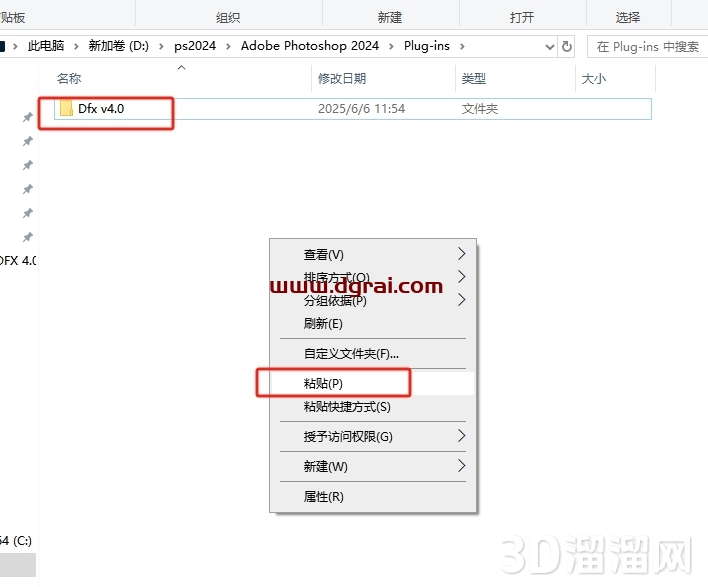Click the refresh button beside address bar
The width and height of the screenshot is (708, 587).
pos(567,46)
